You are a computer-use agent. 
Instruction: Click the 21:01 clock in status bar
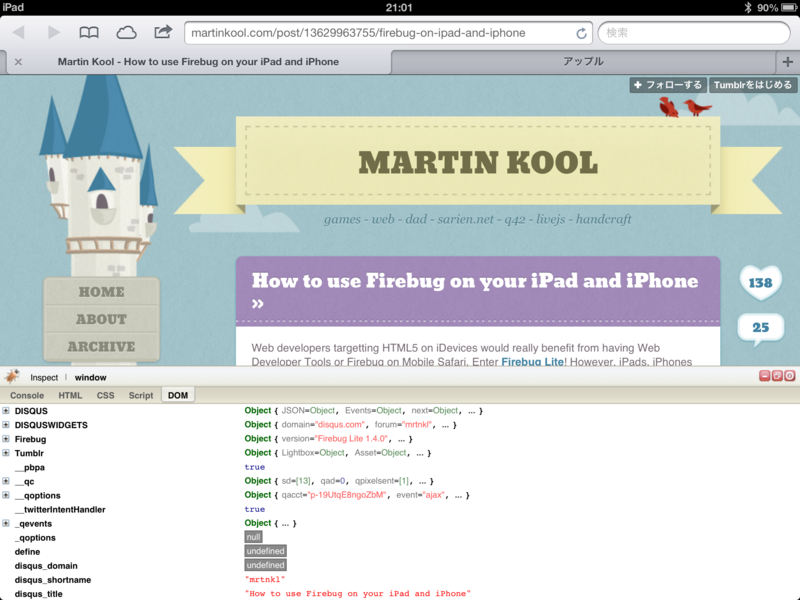coord(399,7)
